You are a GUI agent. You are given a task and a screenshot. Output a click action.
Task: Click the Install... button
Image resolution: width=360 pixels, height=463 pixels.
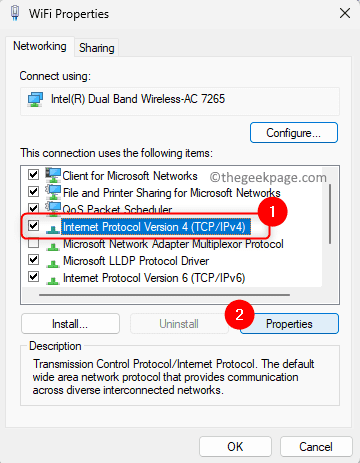[70, 324]
